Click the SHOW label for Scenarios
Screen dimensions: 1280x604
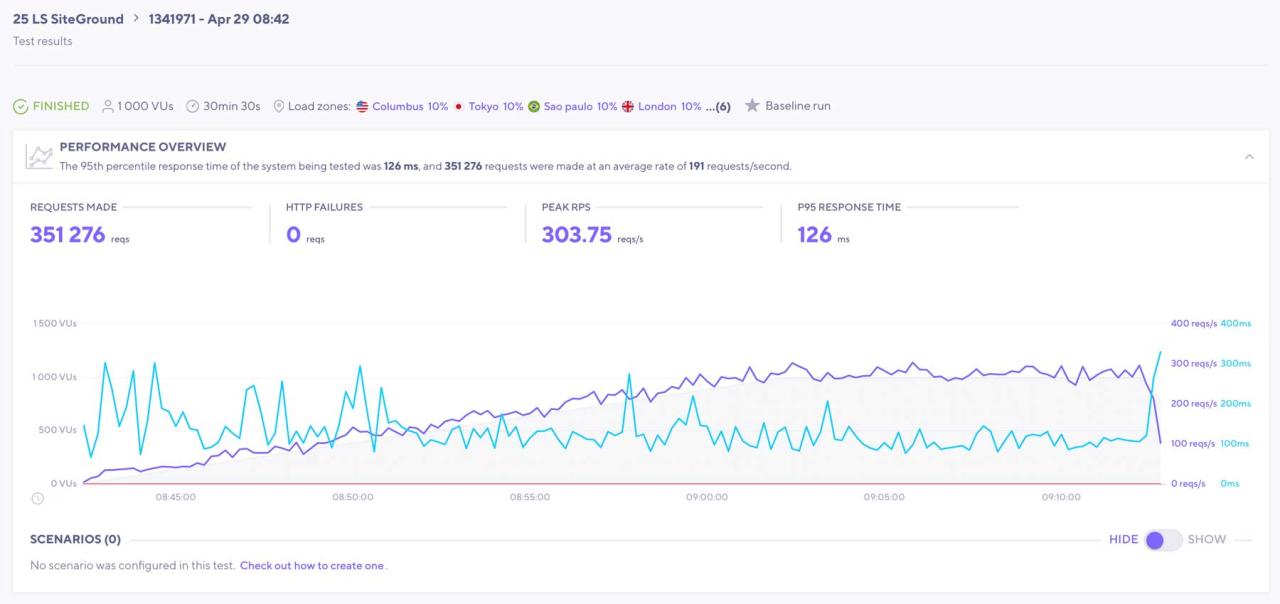(x=1206, y=540)
